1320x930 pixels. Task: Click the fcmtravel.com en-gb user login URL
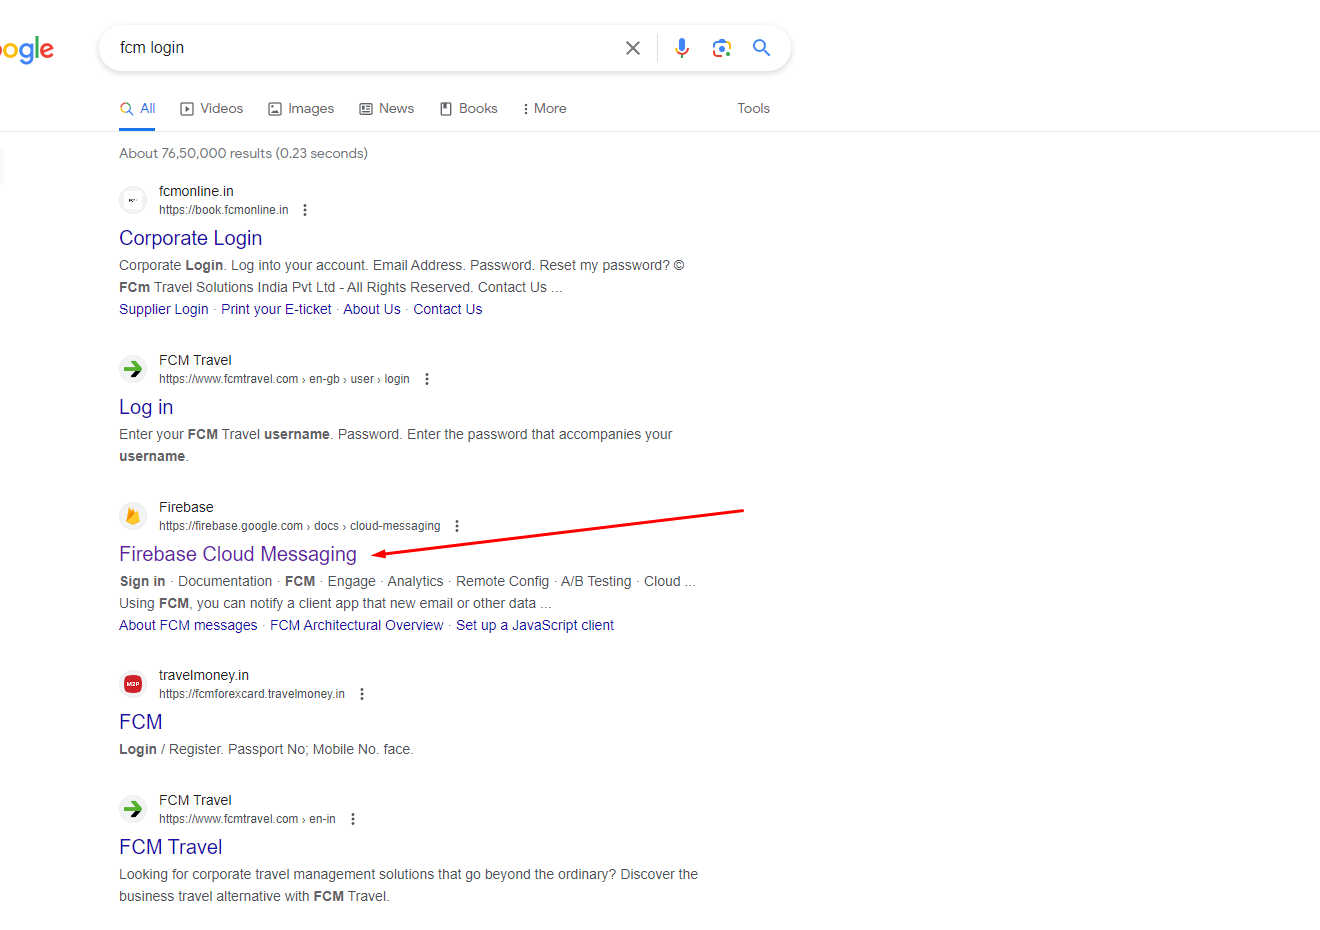(284, 379)
